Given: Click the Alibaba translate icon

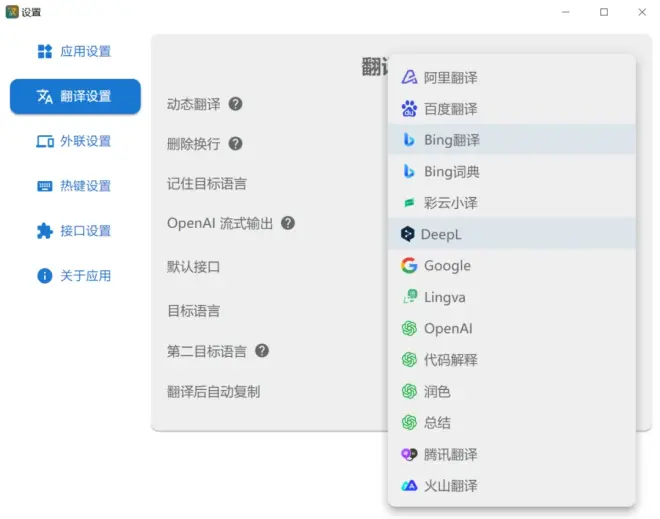Looking at the screenshot, I should (x=408, y=77).
